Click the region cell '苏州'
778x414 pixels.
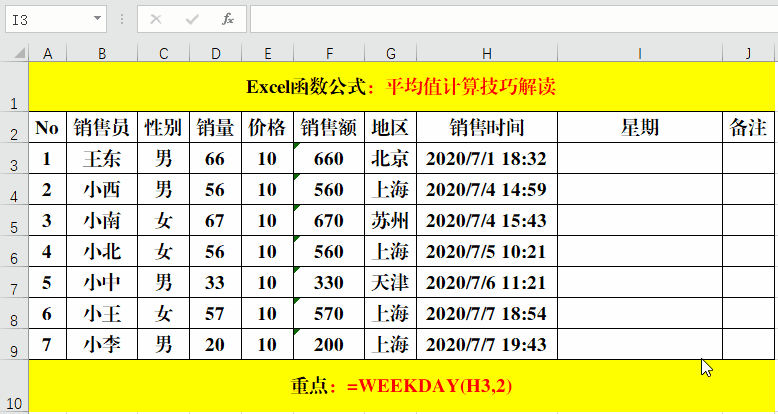[x=390, y=220]
